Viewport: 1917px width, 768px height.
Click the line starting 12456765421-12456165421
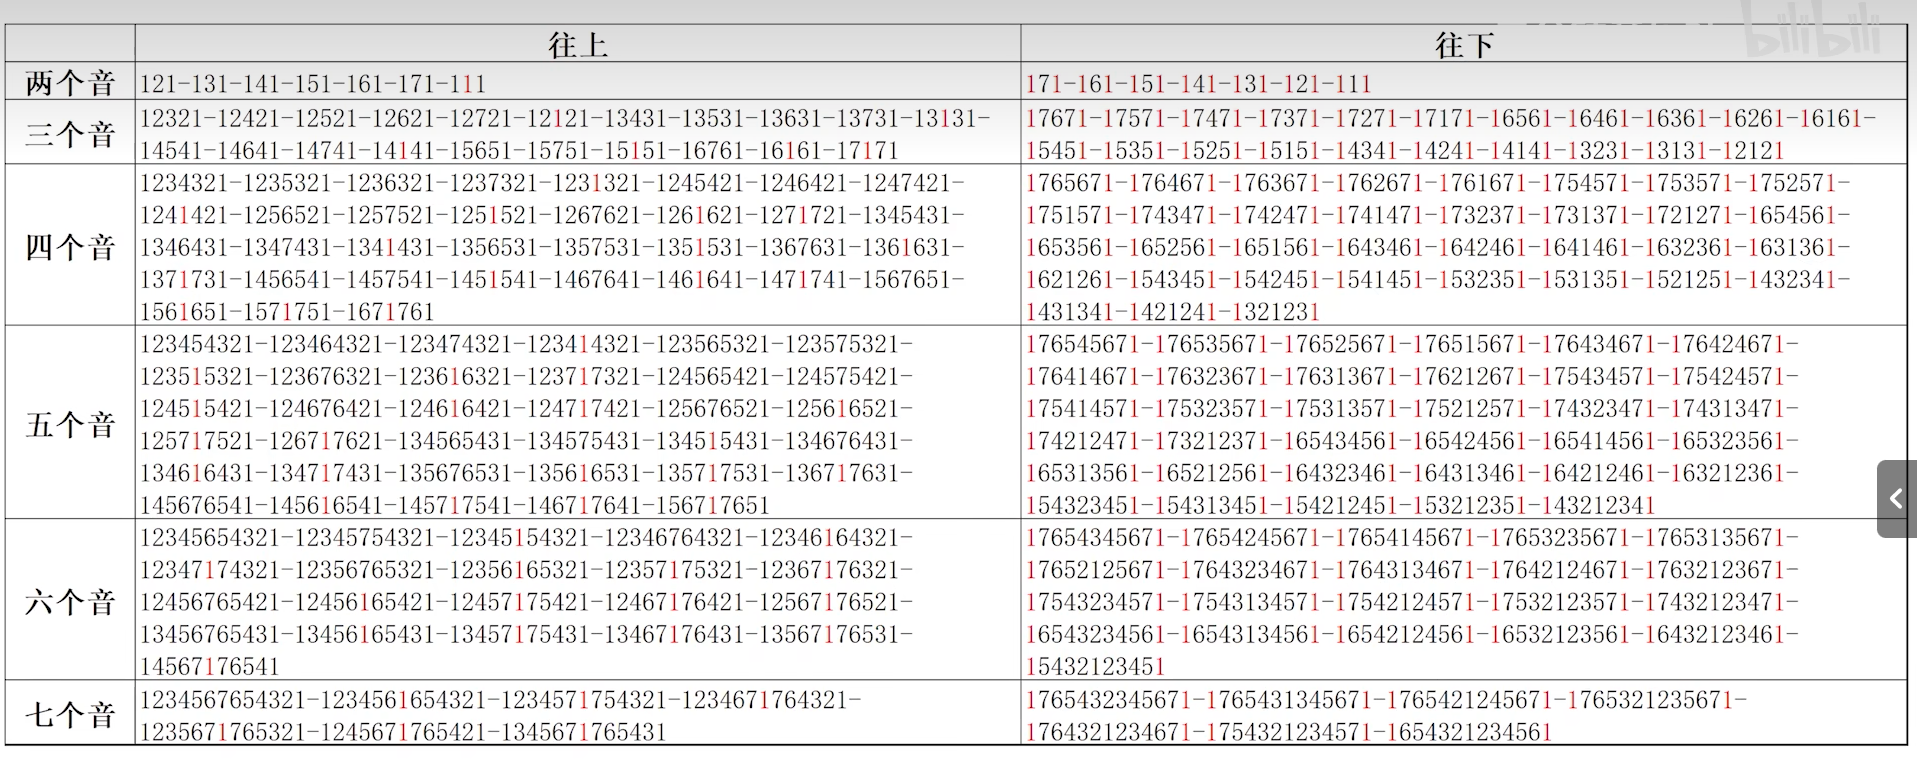pyautogui.click(x=527, y=601)
